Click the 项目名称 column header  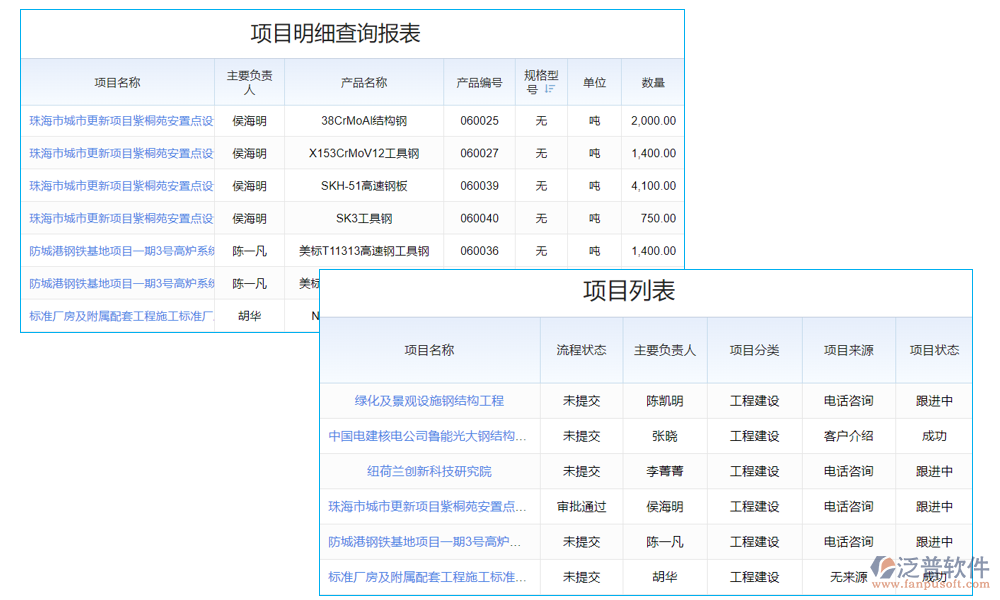(x=118, y=83)
